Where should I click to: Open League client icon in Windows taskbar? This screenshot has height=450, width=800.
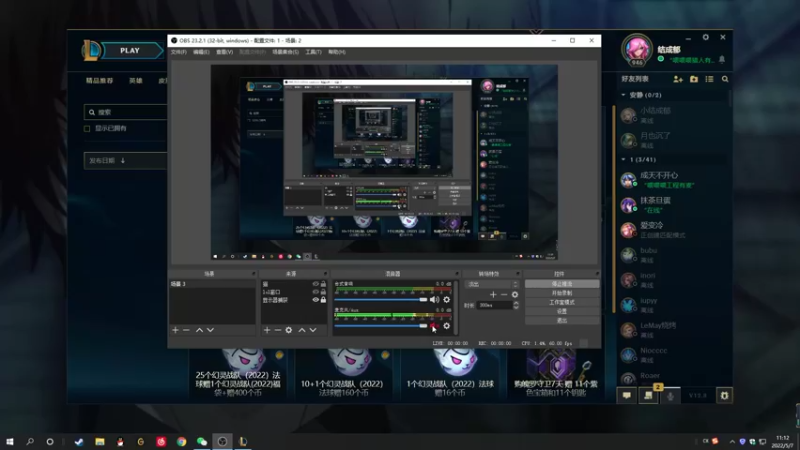click(x=243, y=441)
